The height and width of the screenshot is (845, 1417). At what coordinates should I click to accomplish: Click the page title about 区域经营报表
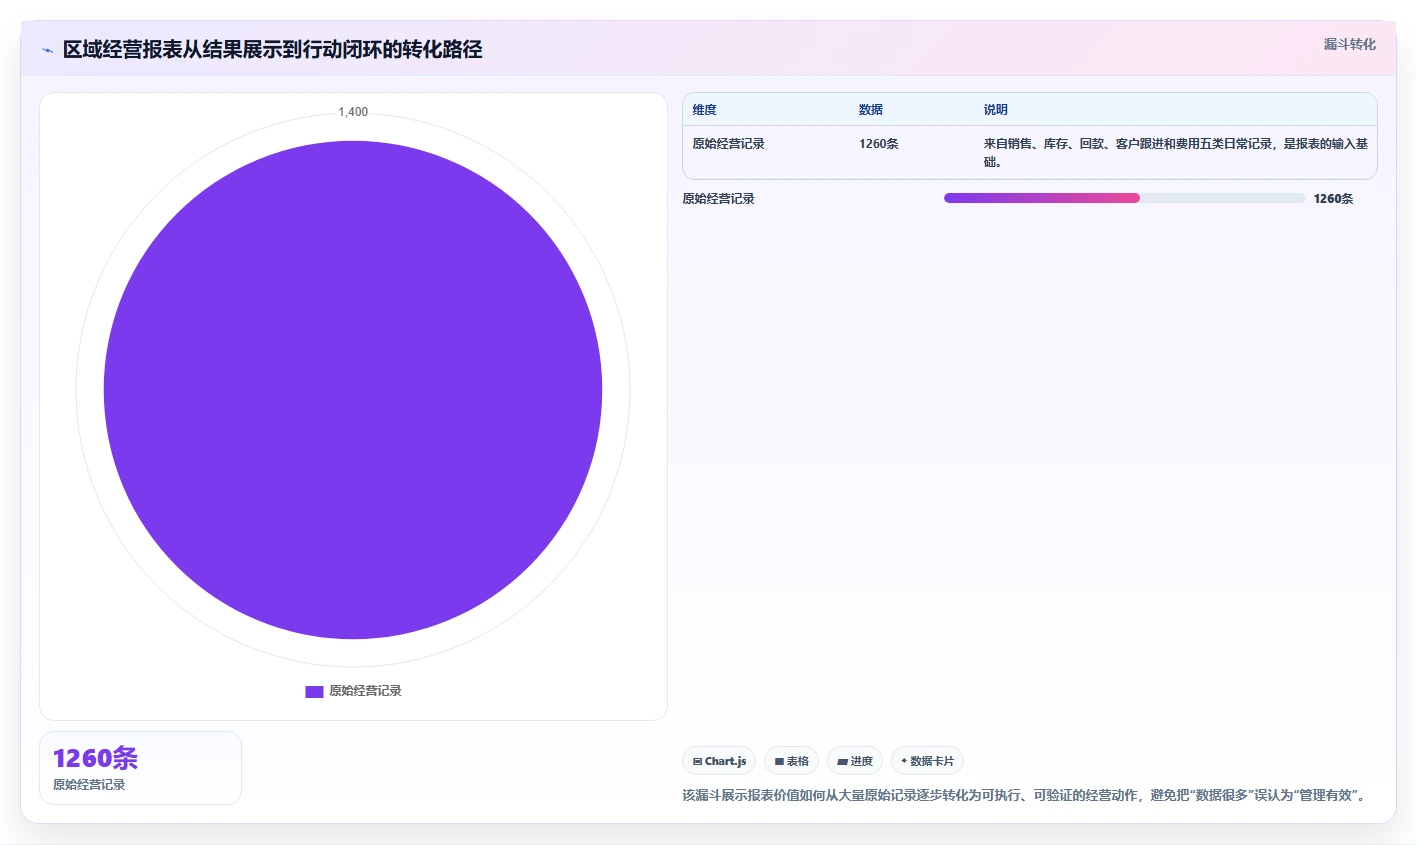point(272,50)
